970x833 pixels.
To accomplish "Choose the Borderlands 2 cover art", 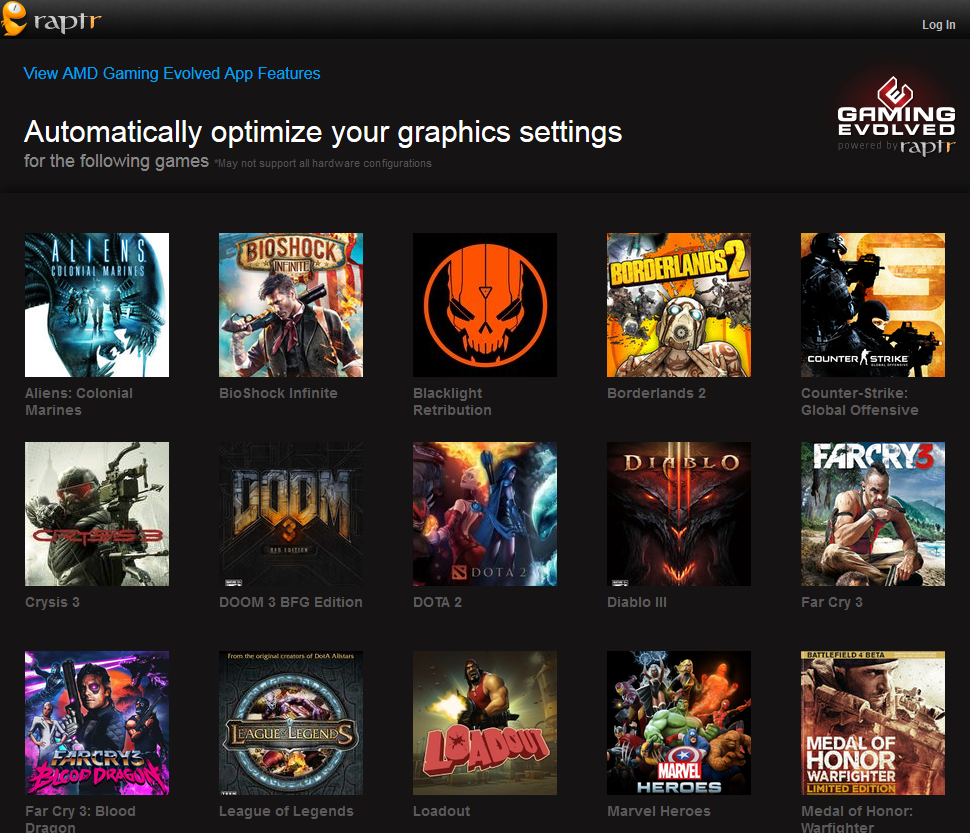I will 679,305.
